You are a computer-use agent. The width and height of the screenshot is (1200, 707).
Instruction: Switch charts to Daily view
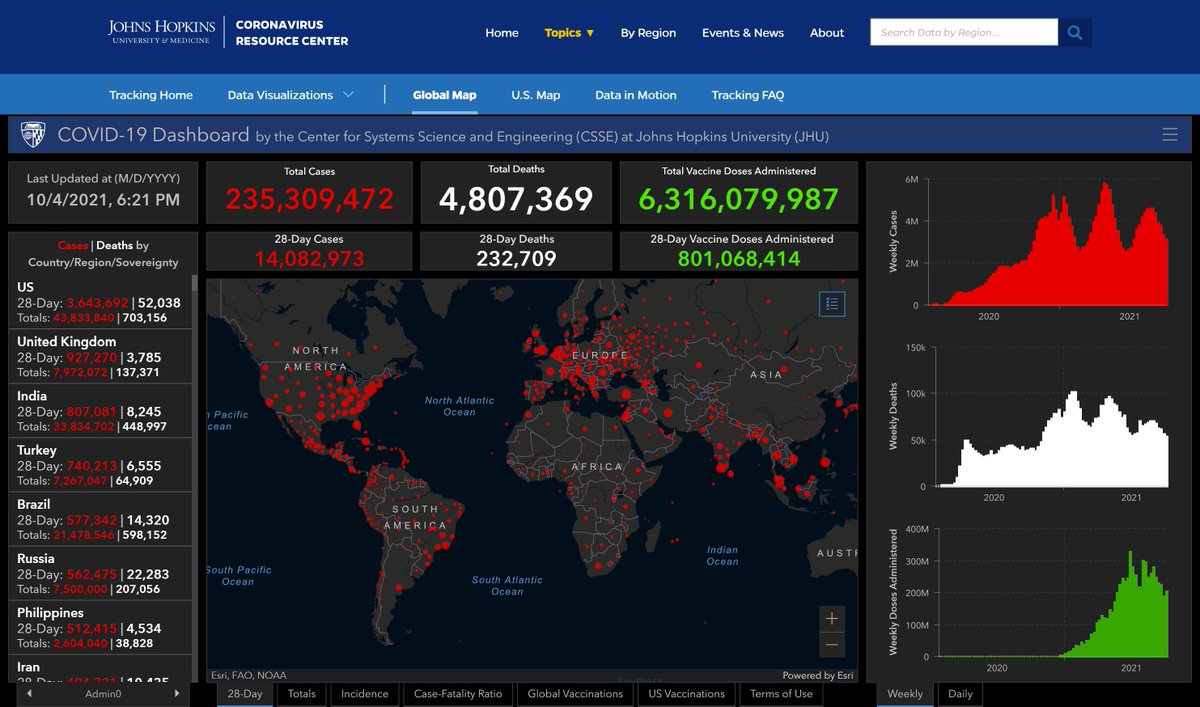click(959, 693)
